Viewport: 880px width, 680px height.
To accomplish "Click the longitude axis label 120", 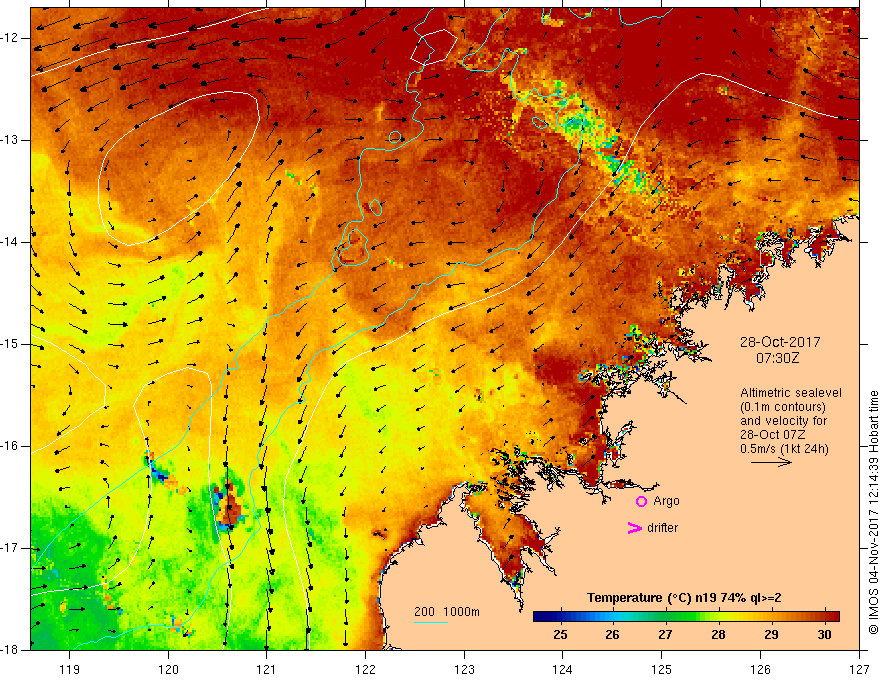I will [x=168, y=669].
